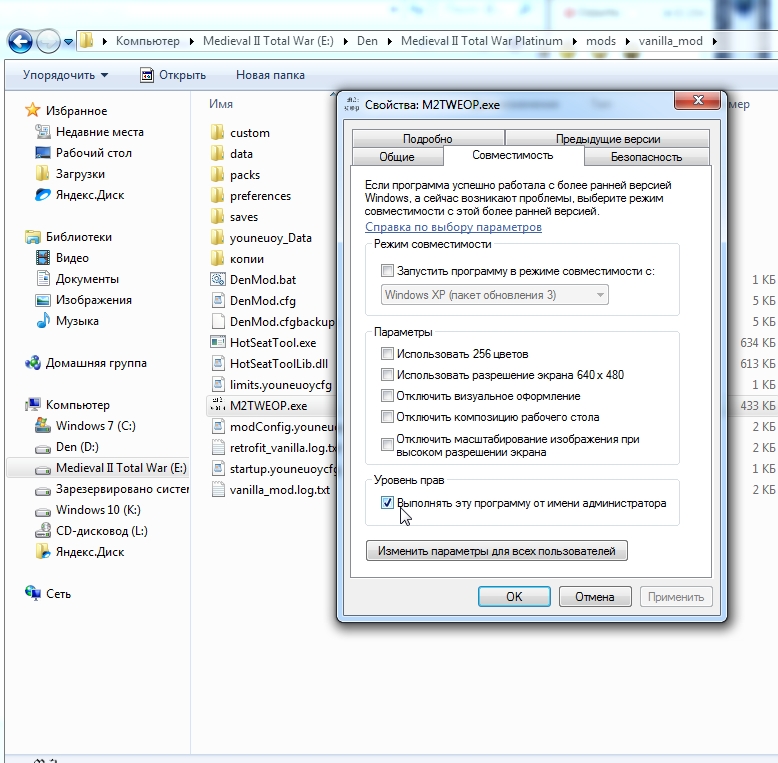
Task: Open Справка по выбору параметров link
Action: [453, 227]
